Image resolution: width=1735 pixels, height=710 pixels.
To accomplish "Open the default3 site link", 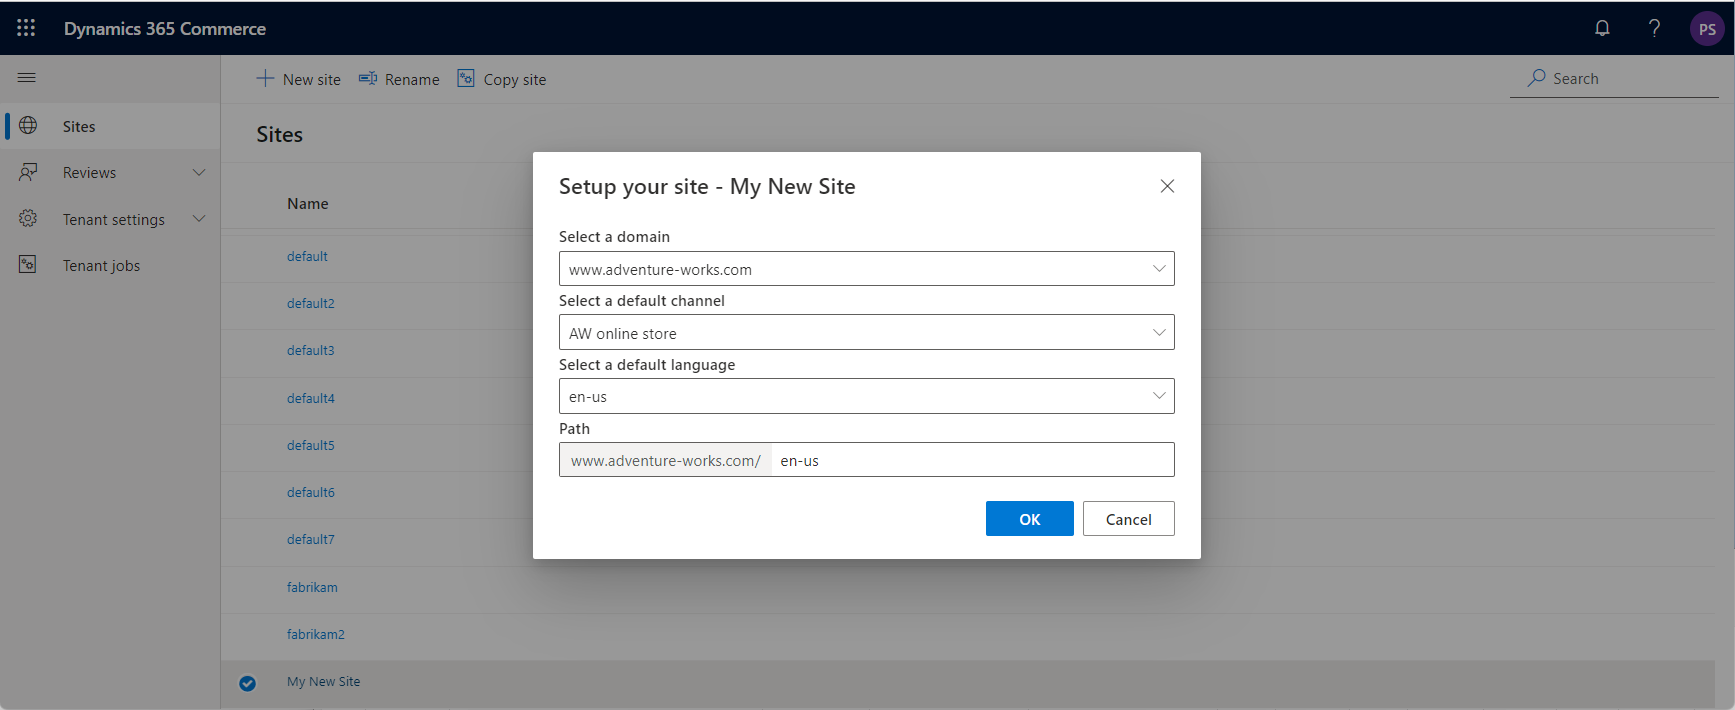I will coord(311,350).
